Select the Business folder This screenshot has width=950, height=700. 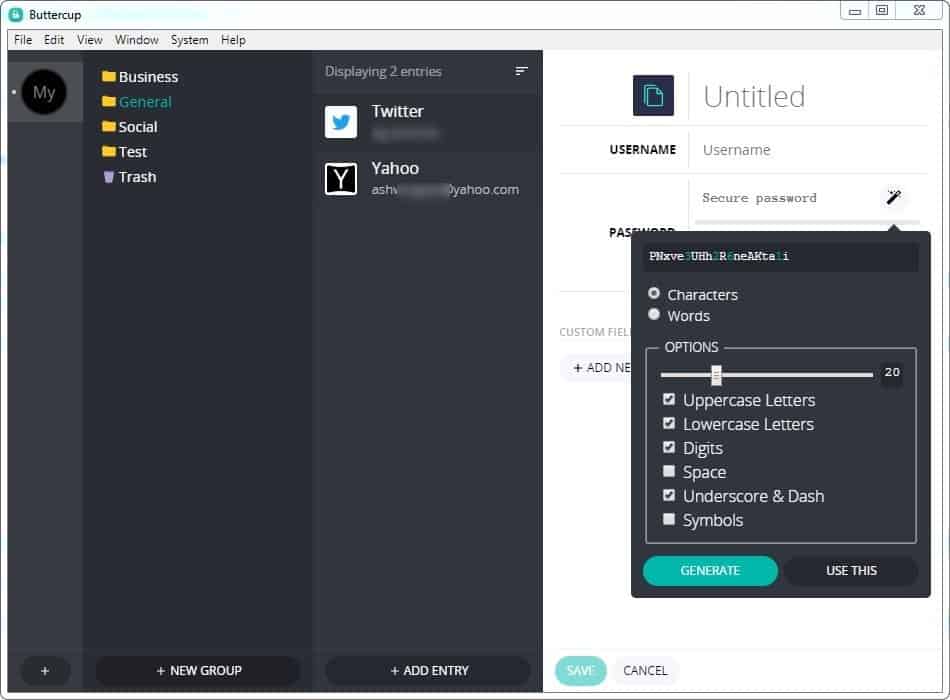[147, 77]
